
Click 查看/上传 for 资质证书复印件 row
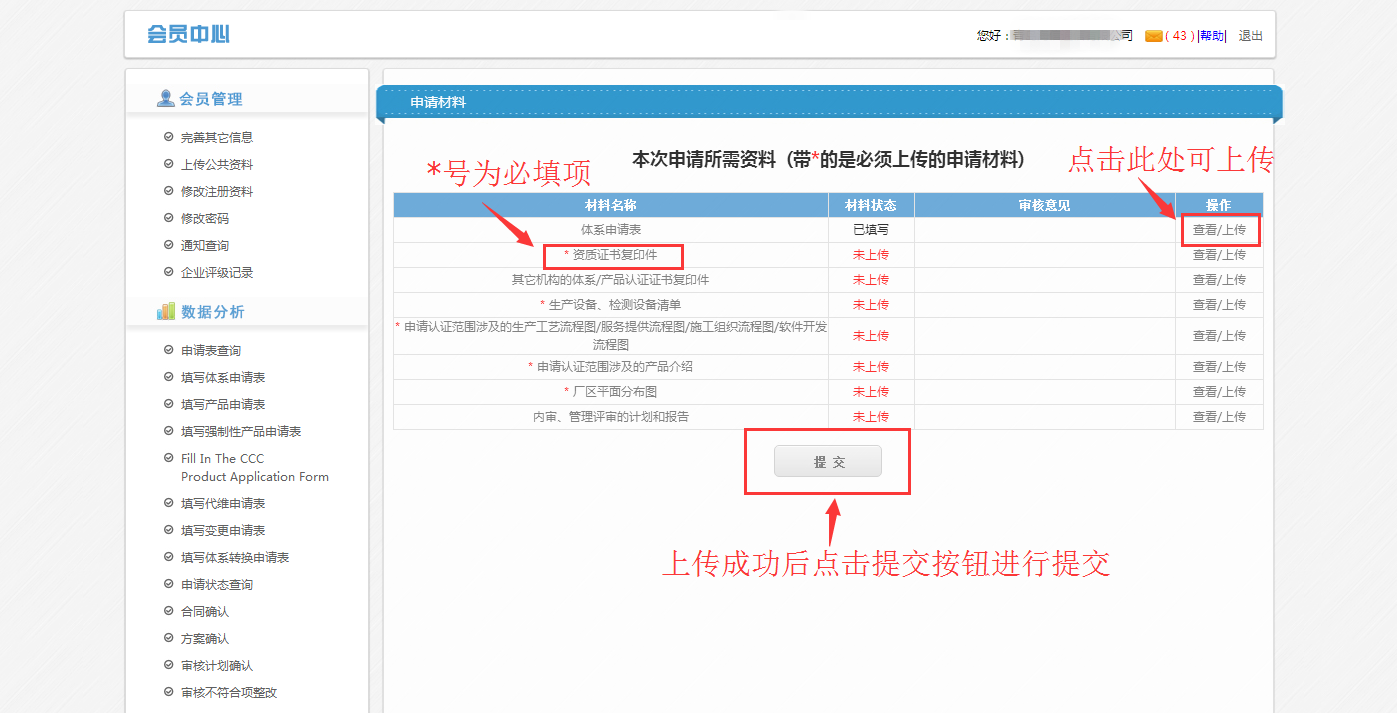click(x=1219, y=255)
